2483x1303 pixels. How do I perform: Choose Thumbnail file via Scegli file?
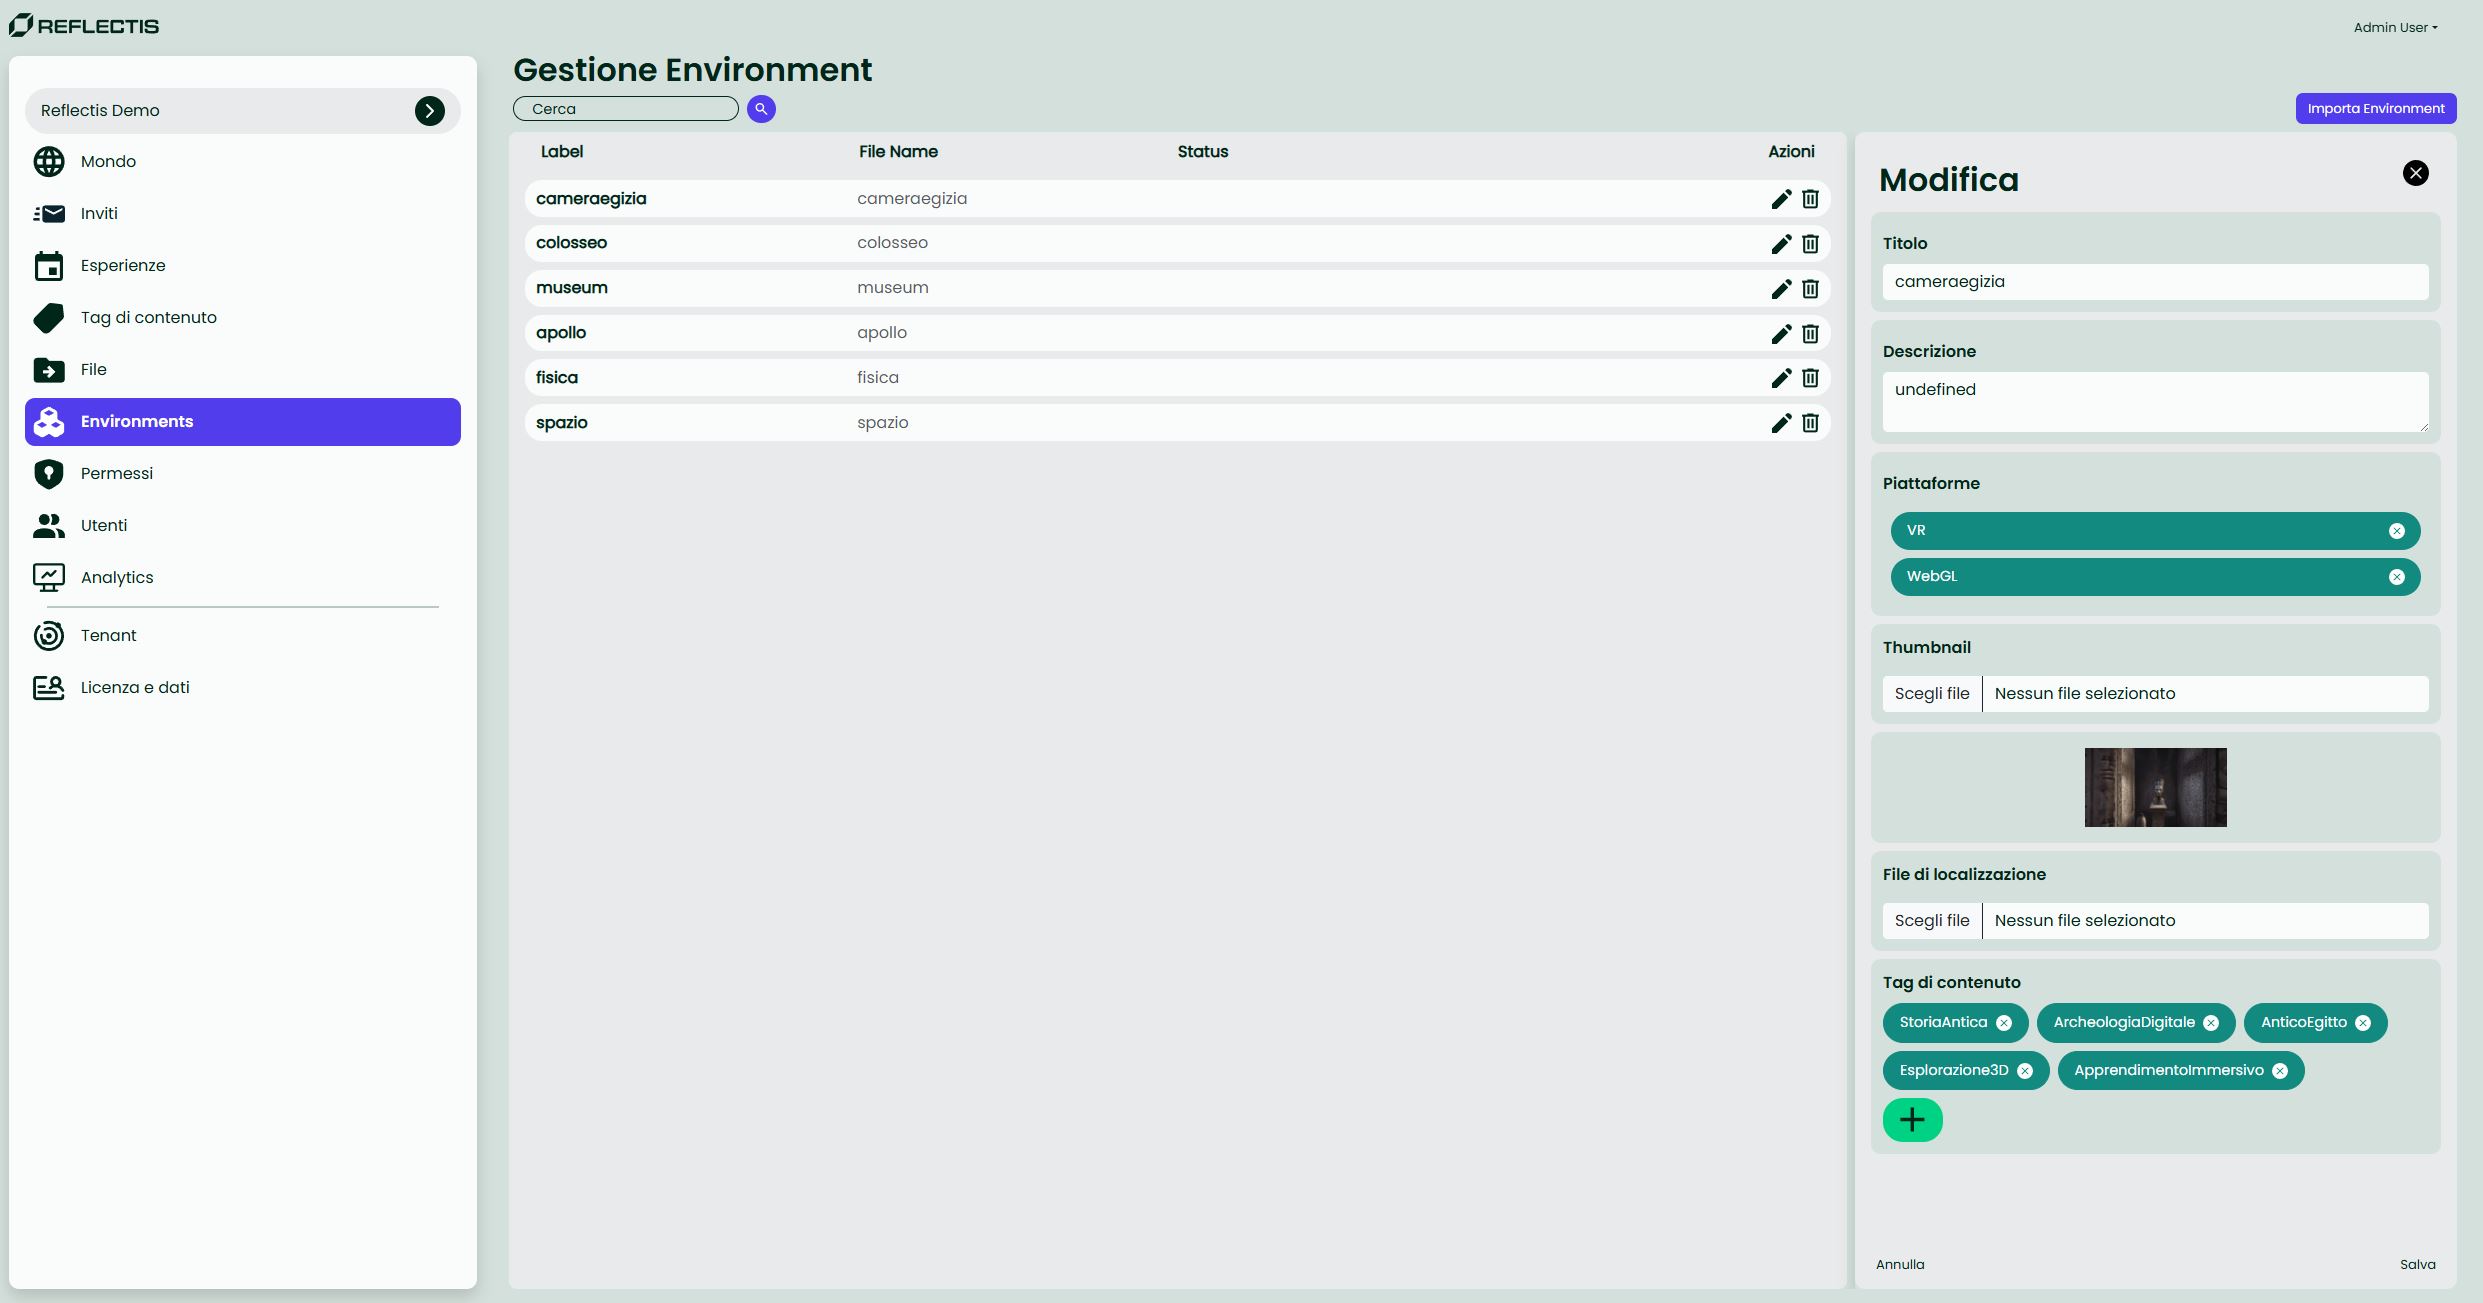pyautogui.click(x=1931, y=694)
